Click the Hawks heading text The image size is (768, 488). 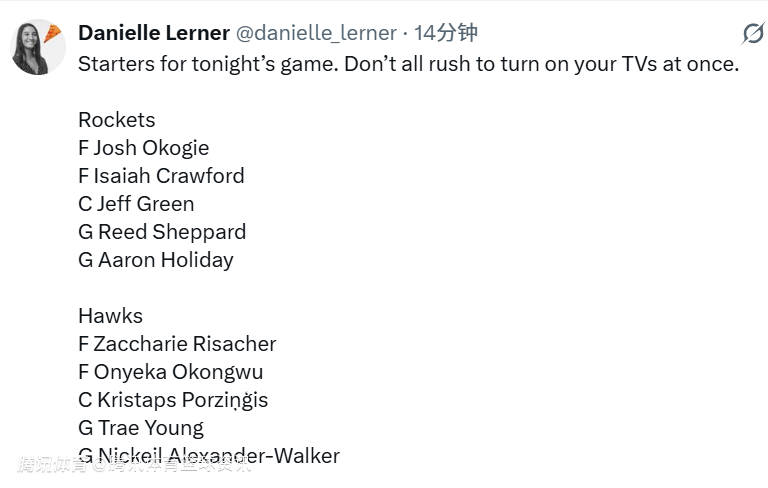[x=110, y=316]
